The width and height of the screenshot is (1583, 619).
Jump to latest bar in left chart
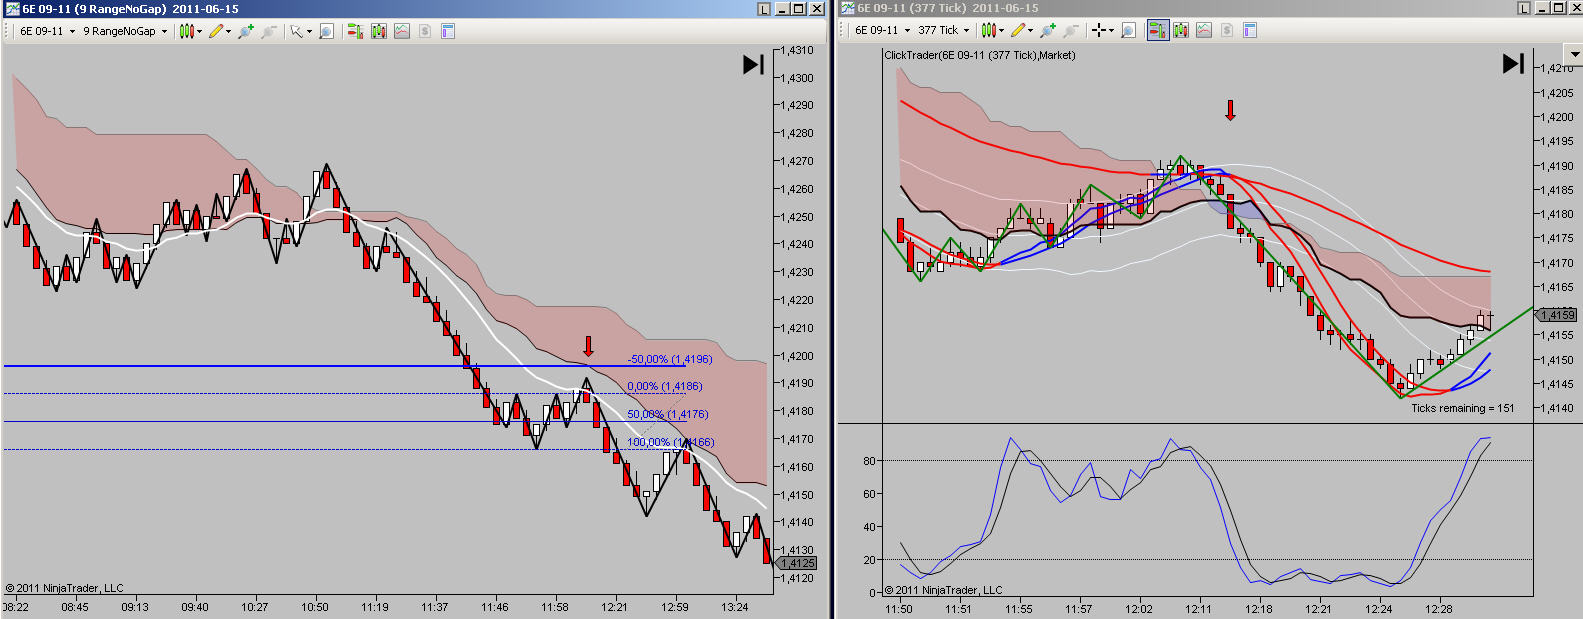(x=753, y=65)
